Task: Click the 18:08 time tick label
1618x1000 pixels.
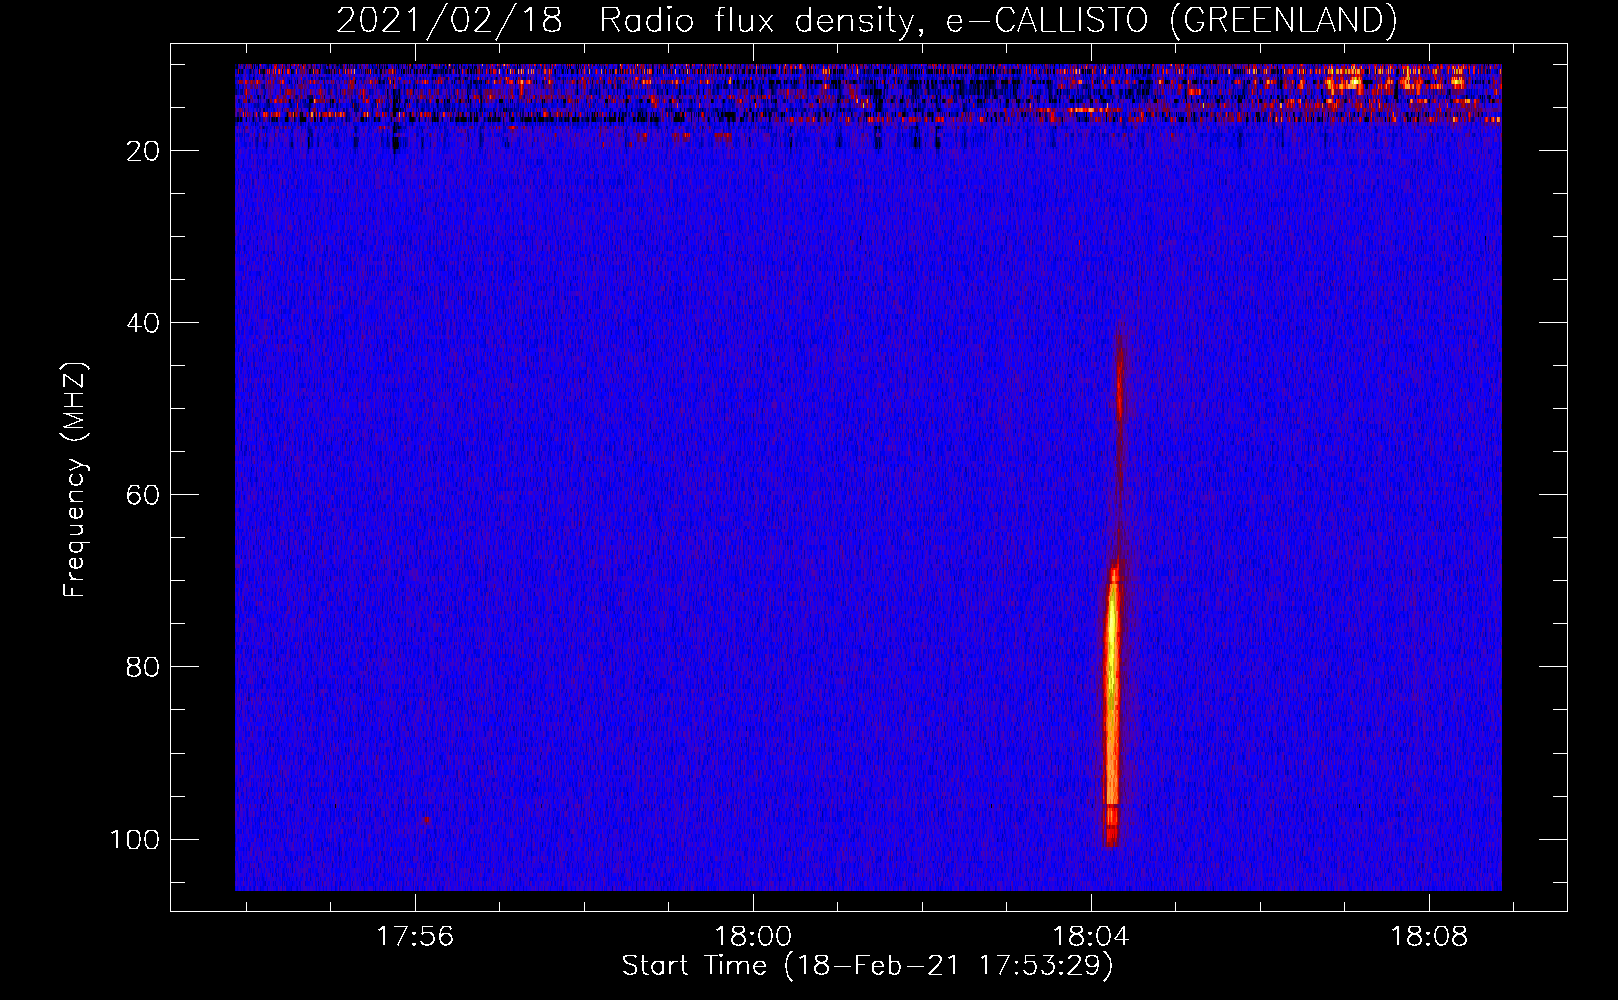Action: pyautogui.click(x=1429, y=936)
